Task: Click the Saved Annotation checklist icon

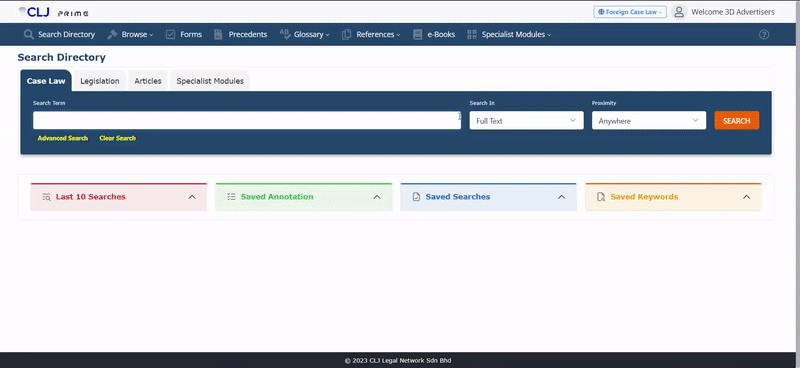Action: click(x=231, y=197)
